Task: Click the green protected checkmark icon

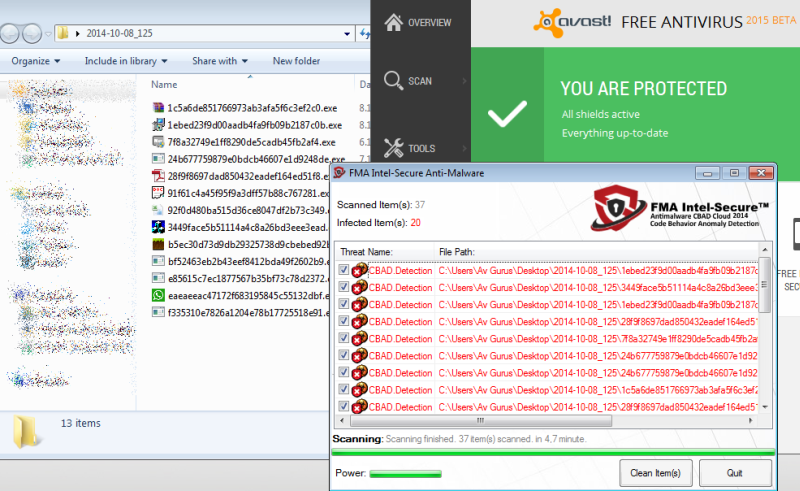Action: [x=507, y=114]
